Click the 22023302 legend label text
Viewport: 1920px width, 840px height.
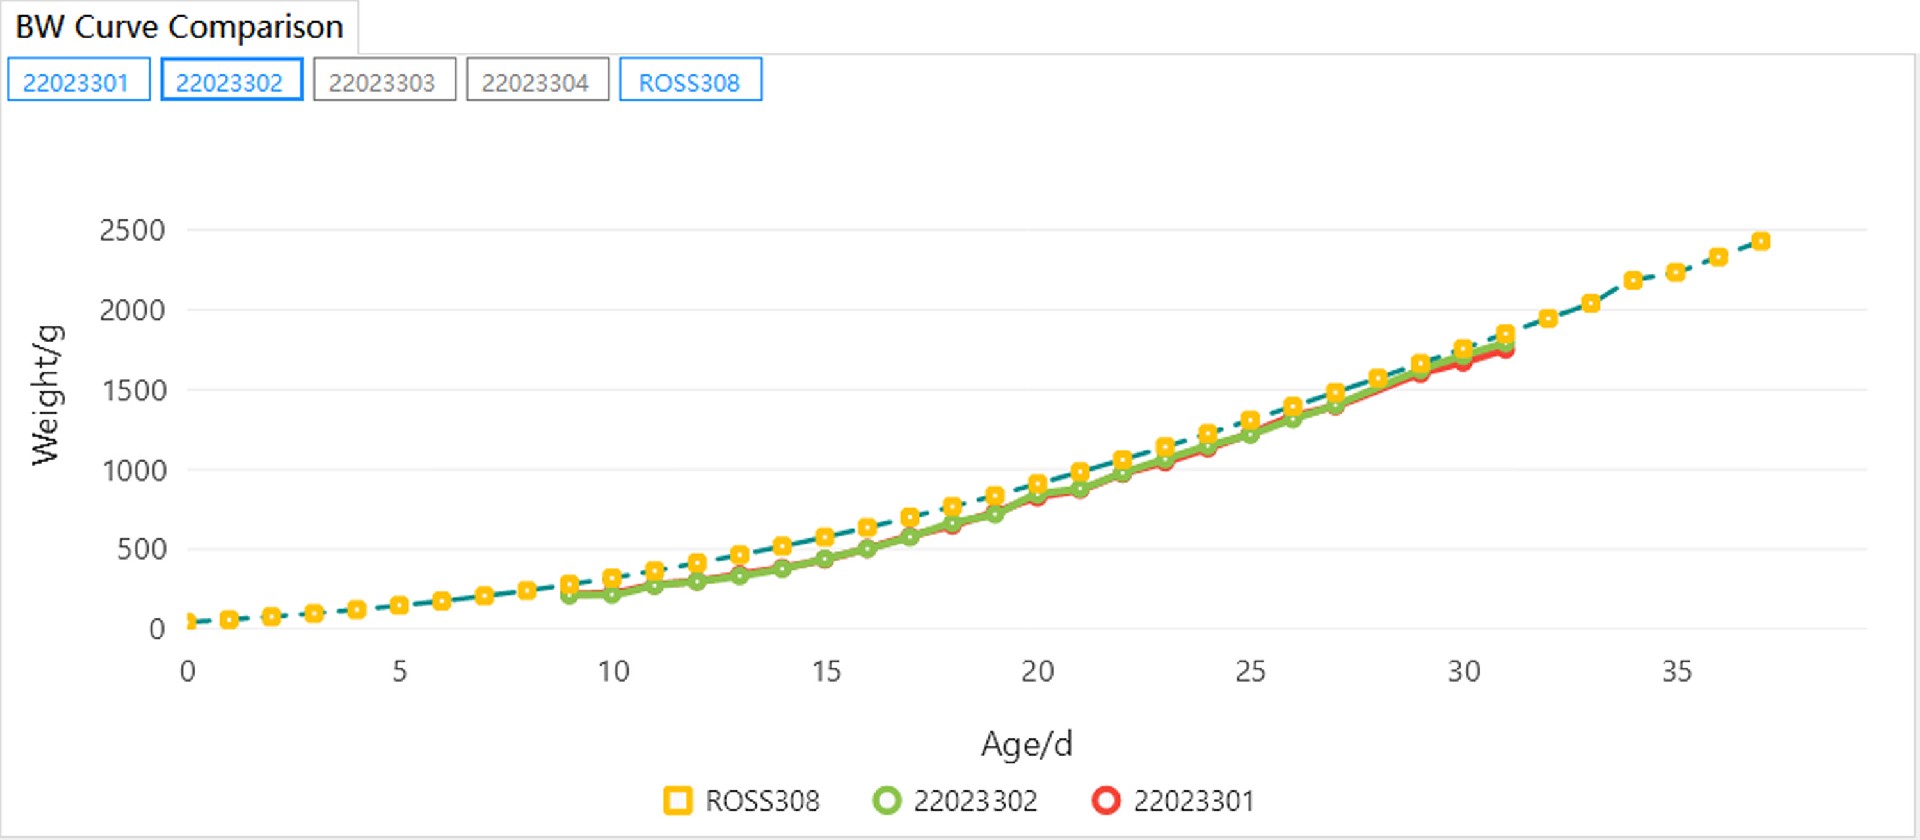pyautogui.click(x=975, y=801)
